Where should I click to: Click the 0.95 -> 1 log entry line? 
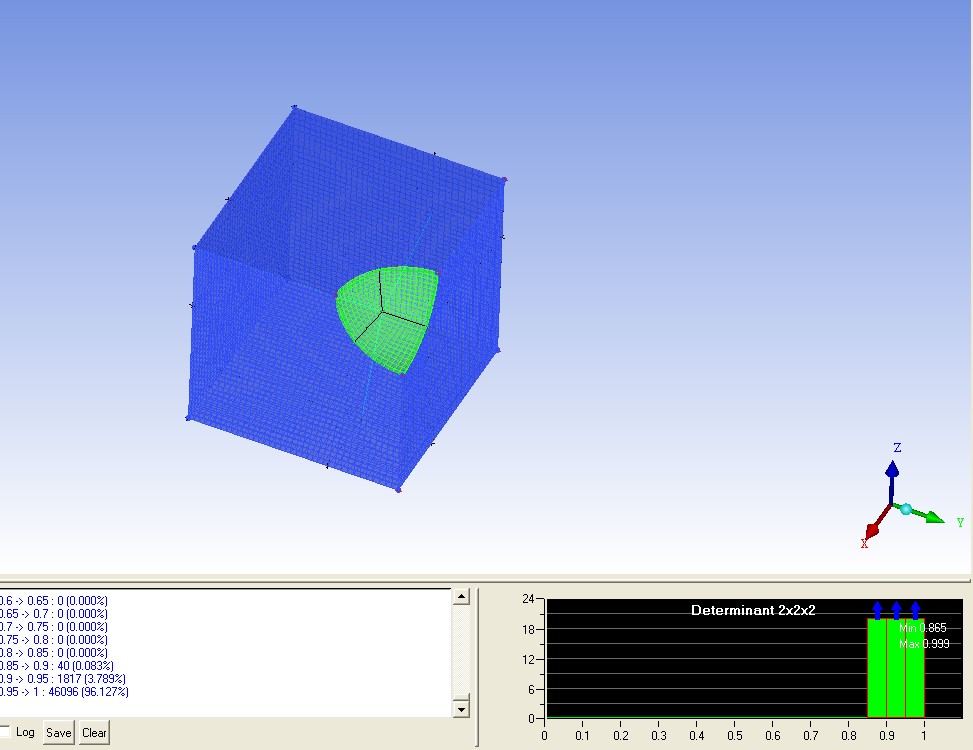tap(64, 692)
